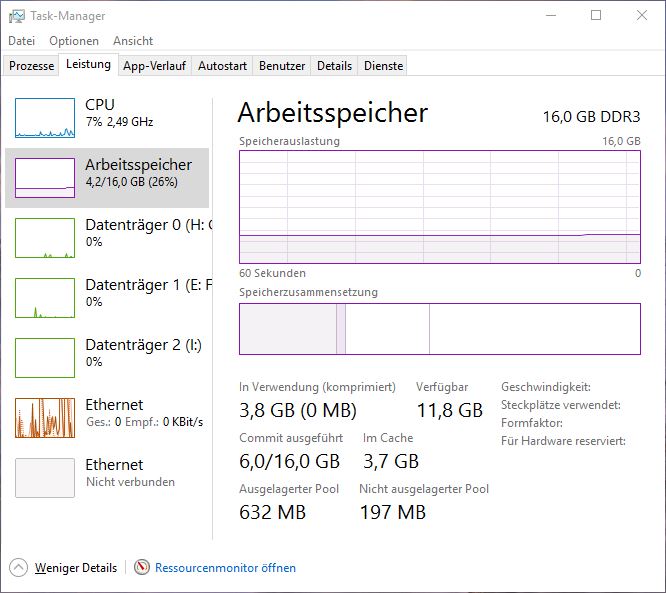Switch to the Prozesse tab
666x593 pixels.
click(x=31, y=66)
